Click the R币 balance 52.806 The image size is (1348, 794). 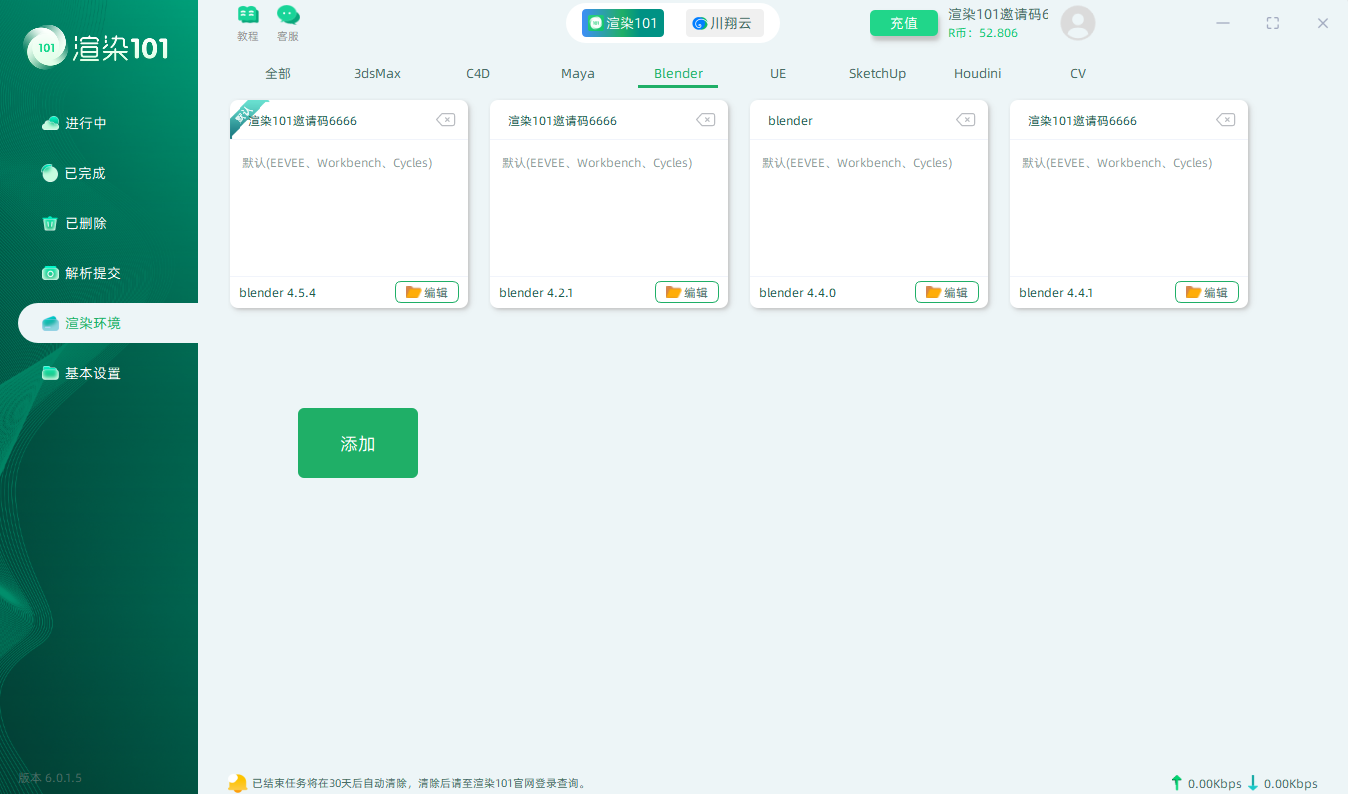(x=983, y=33)
